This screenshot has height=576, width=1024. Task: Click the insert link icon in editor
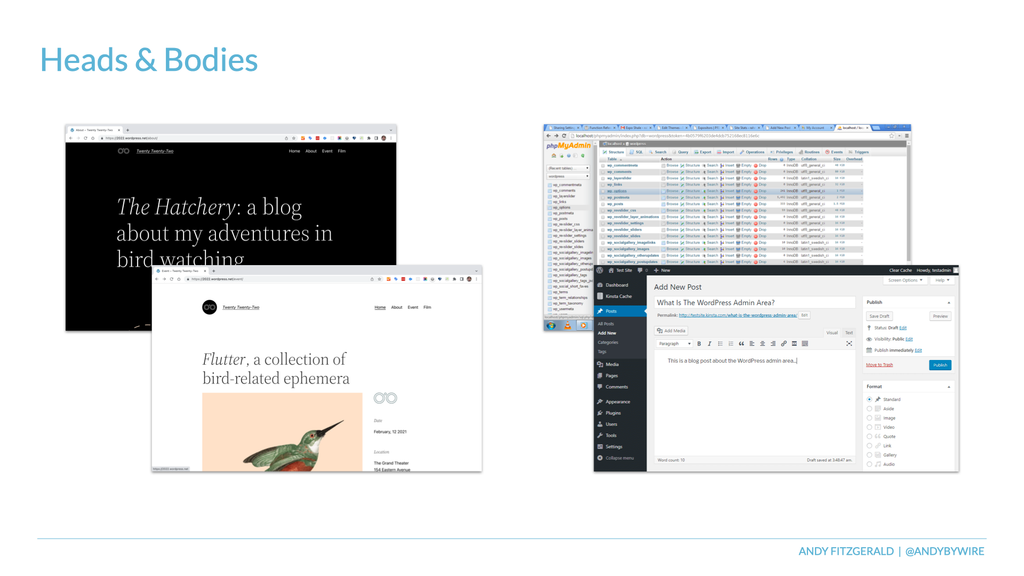tap(784, 344)
